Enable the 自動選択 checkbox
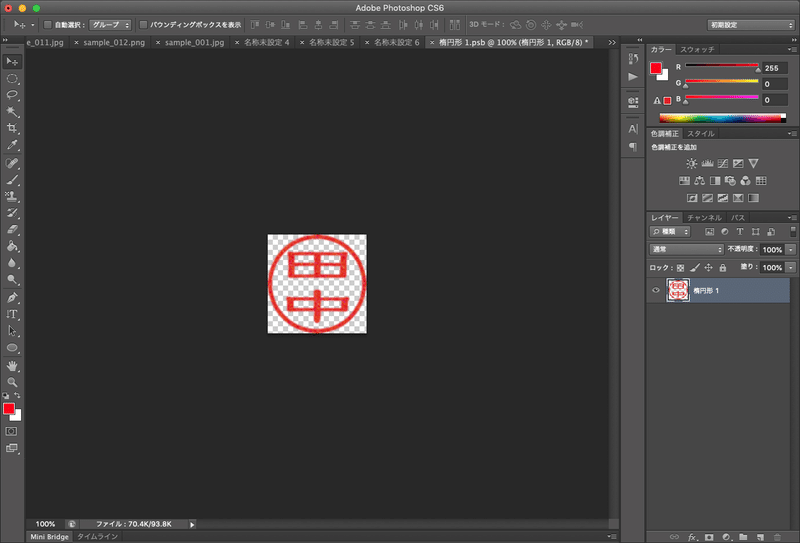The image size is (800, 543). click(47, 24)
